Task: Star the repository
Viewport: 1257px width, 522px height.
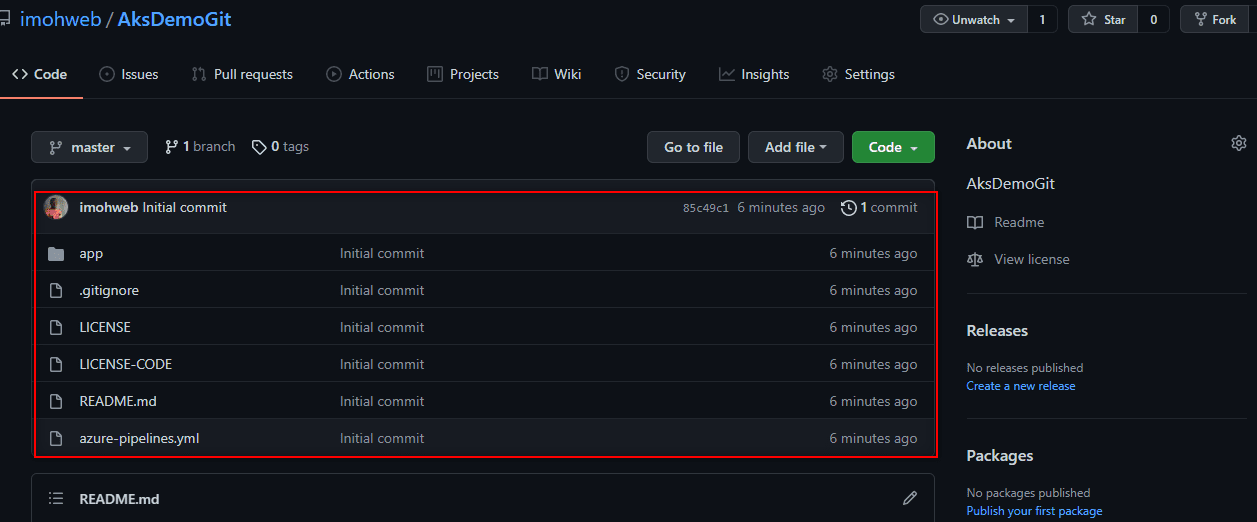Action: point(1103,19)
